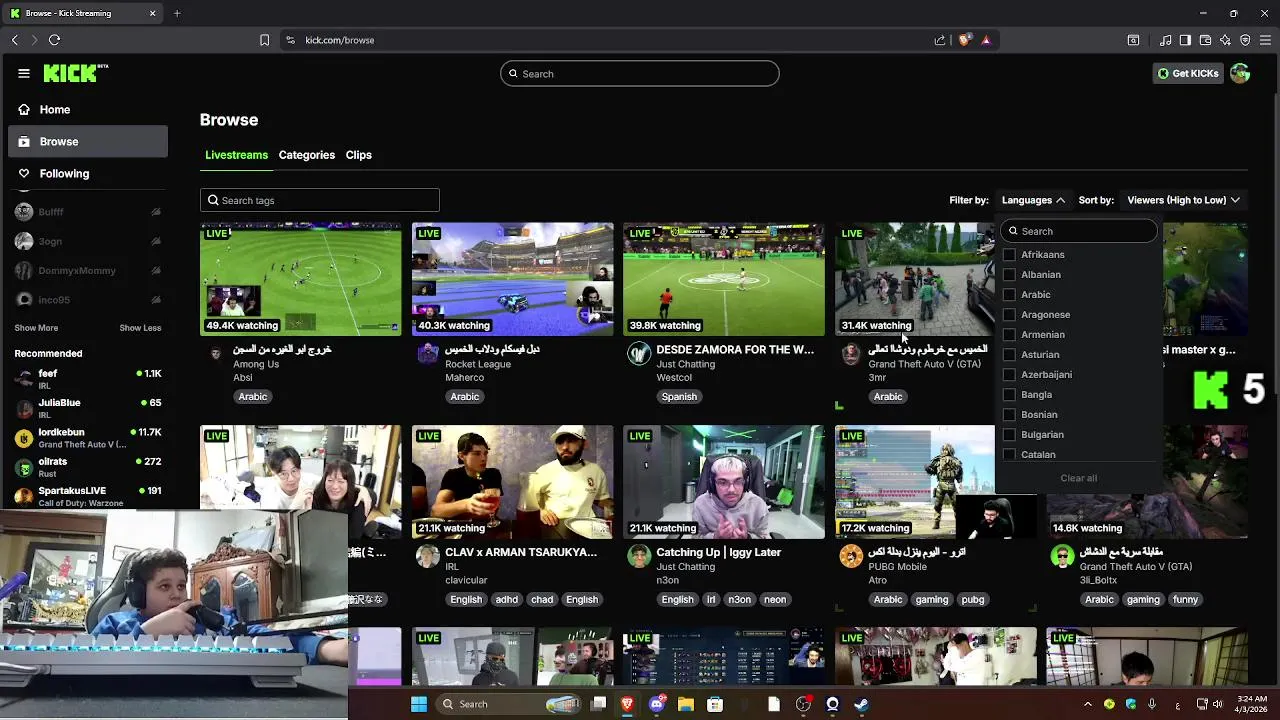The image size is (1280, 720).
Task: Click the adhd tag under clavicular
Action: point(507,600)
